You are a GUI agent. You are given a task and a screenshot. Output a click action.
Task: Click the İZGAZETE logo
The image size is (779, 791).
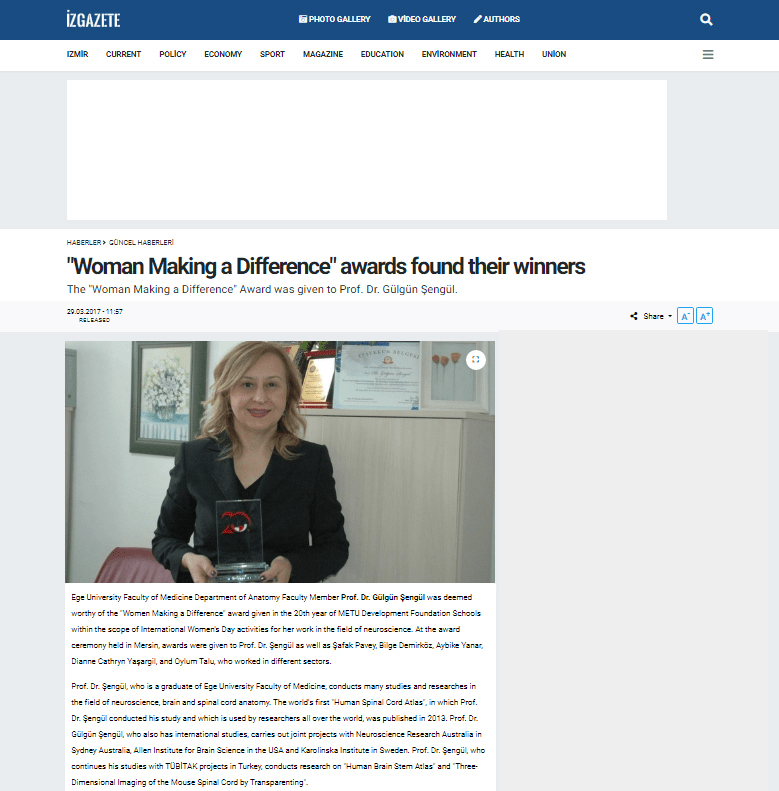[x=93, y=19]
